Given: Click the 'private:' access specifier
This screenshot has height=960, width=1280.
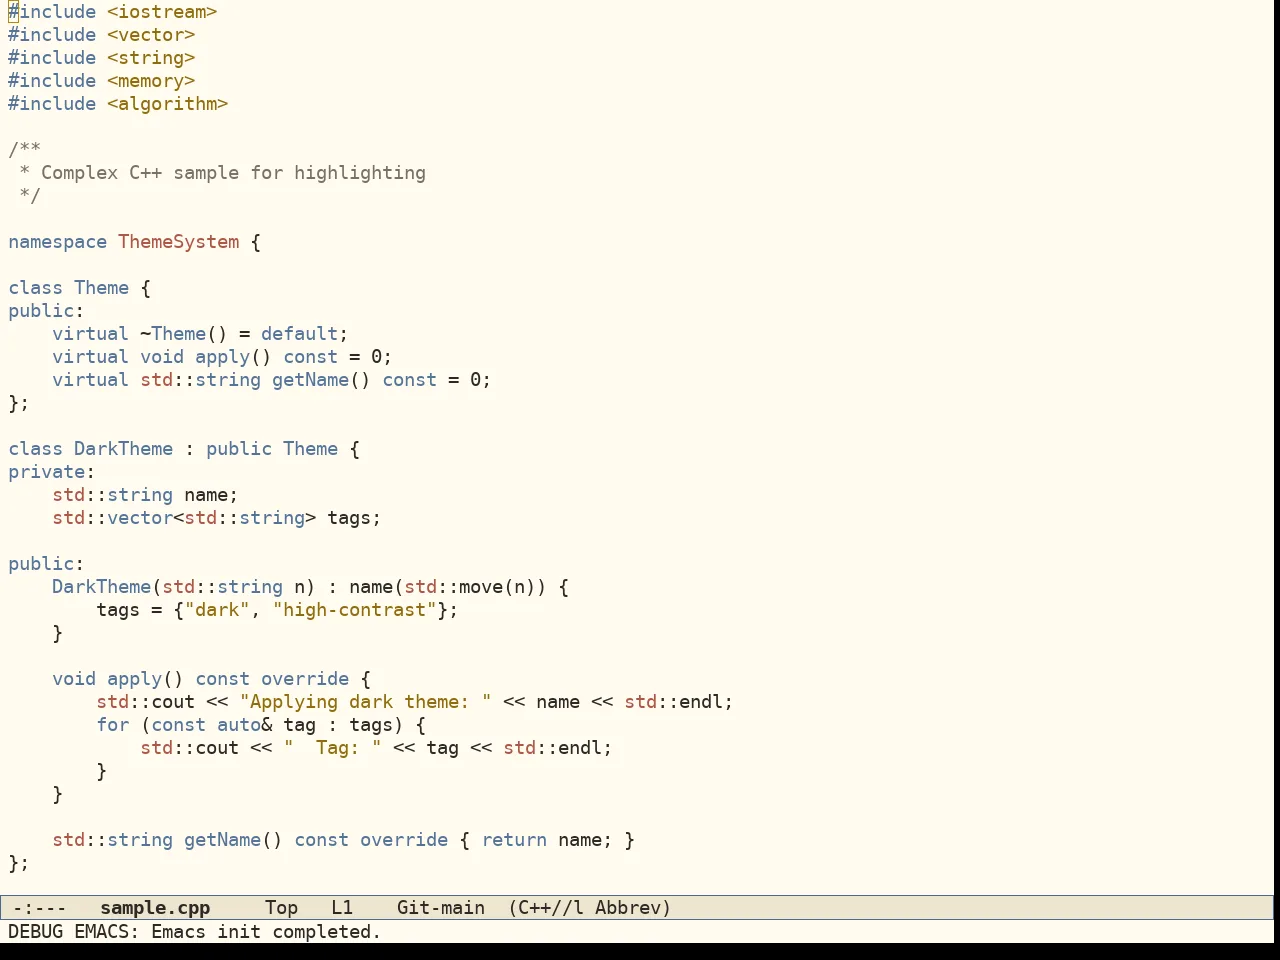Looking at the screenshot, I should click(52, 472).
